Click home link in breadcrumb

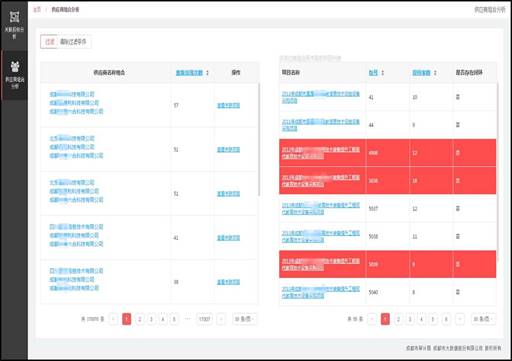coord(37,10)
